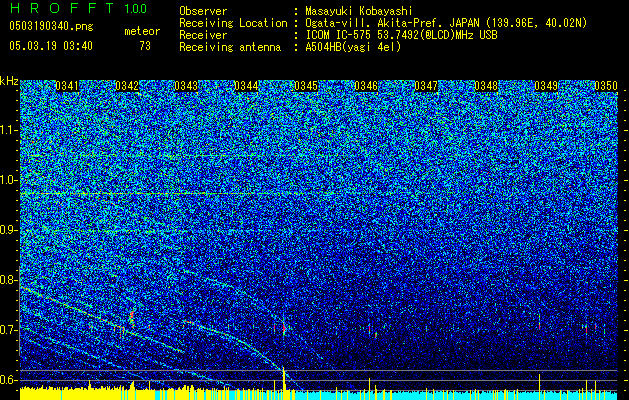Click the 0350 time marker
This screenshot has height=400, width=629.
pyautogui.click(x=606, y=86)
